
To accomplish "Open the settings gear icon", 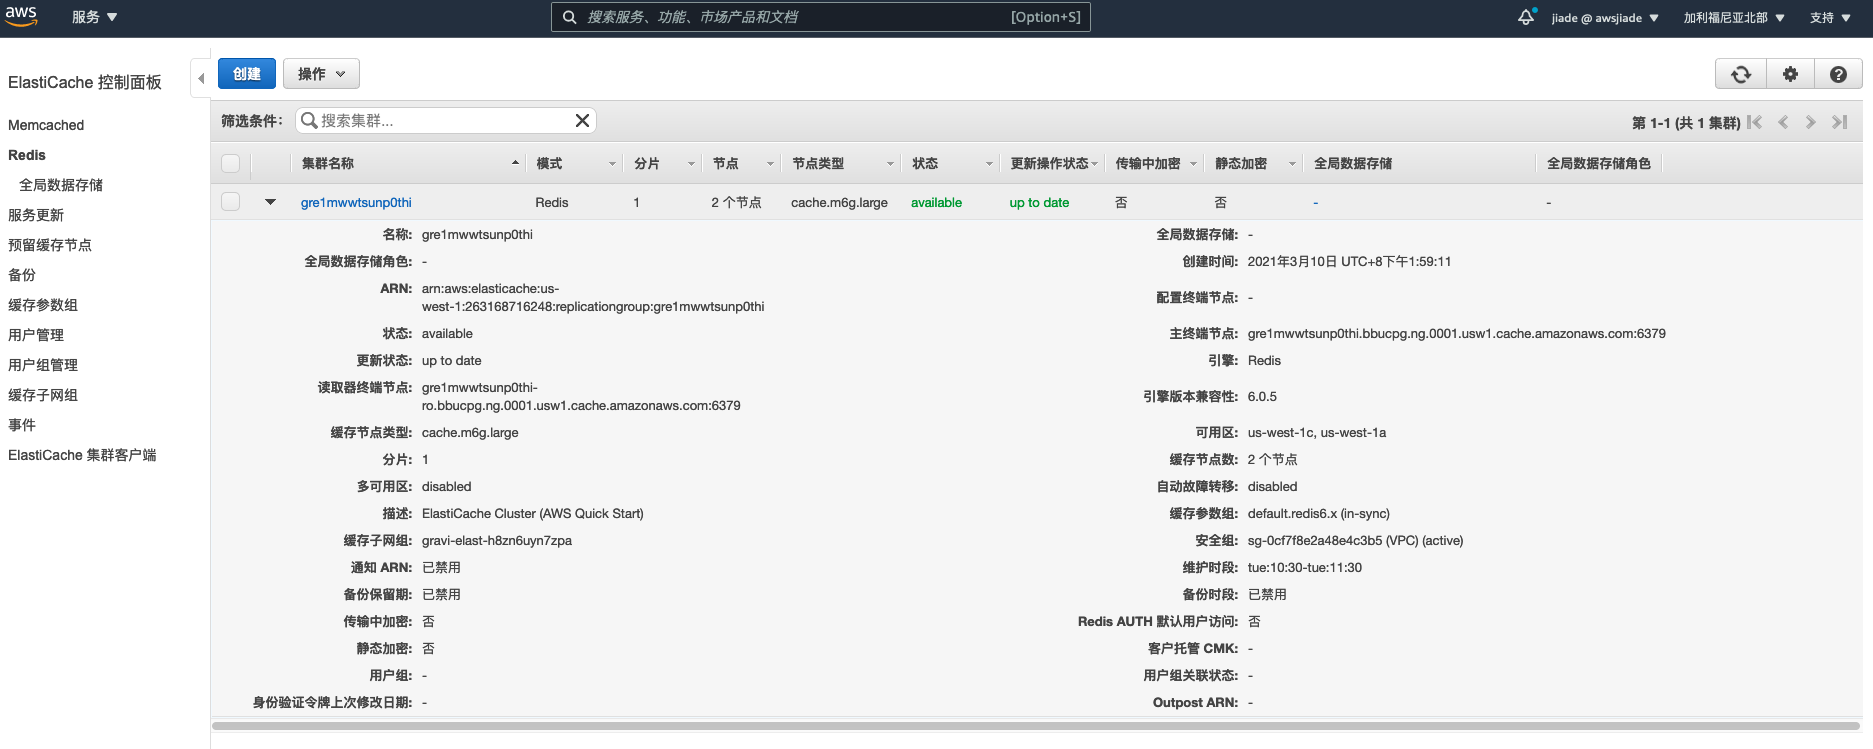I will click(x=1790, y=74).
